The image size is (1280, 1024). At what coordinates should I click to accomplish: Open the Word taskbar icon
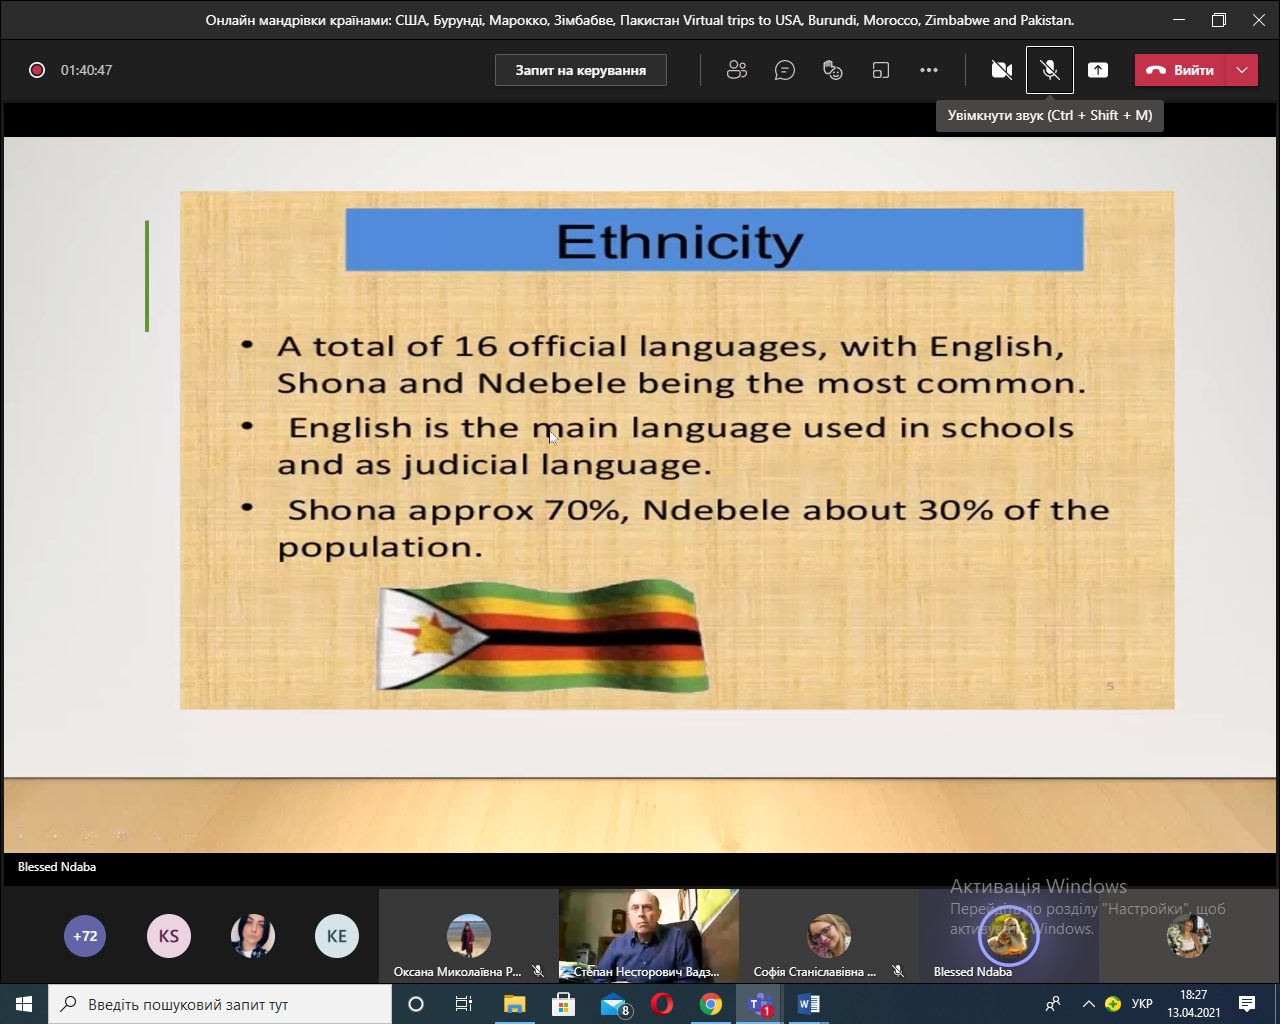tap(808, 1004)
